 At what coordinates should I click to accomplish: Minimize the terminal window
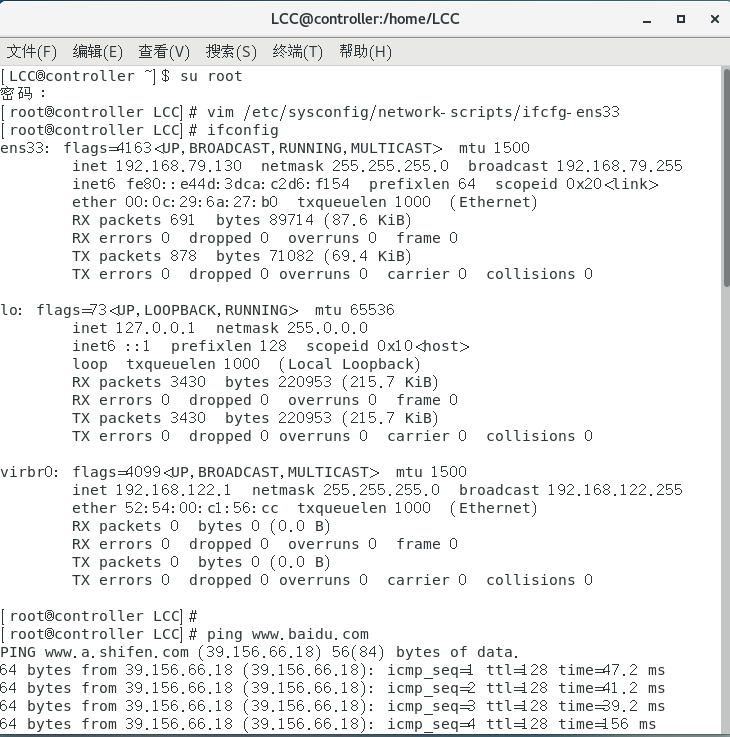[x=647, y=19]
